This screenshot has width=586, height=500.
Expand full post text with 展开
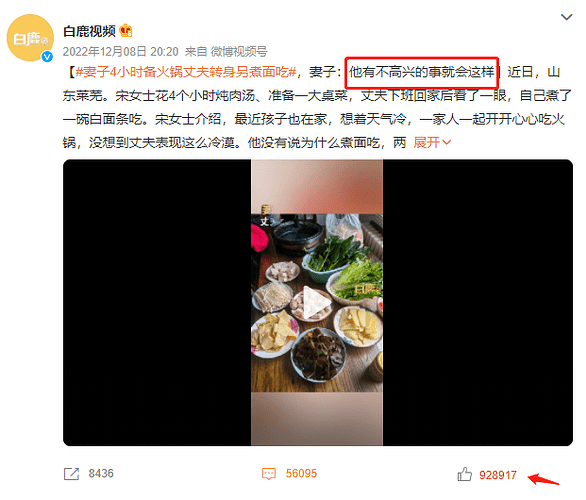pos(432,142)
